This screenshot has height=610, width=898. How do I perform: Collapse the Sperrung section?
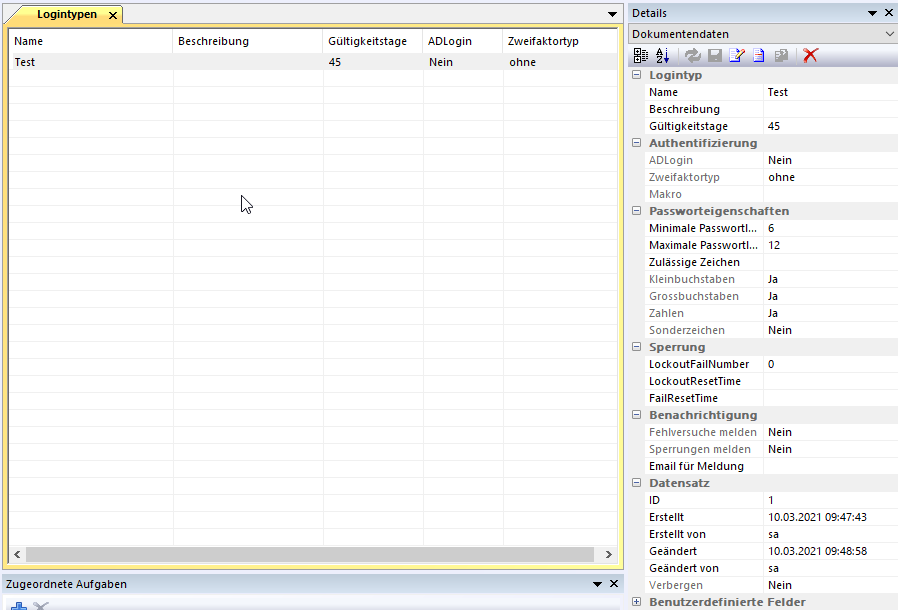(x=637, y=347)
